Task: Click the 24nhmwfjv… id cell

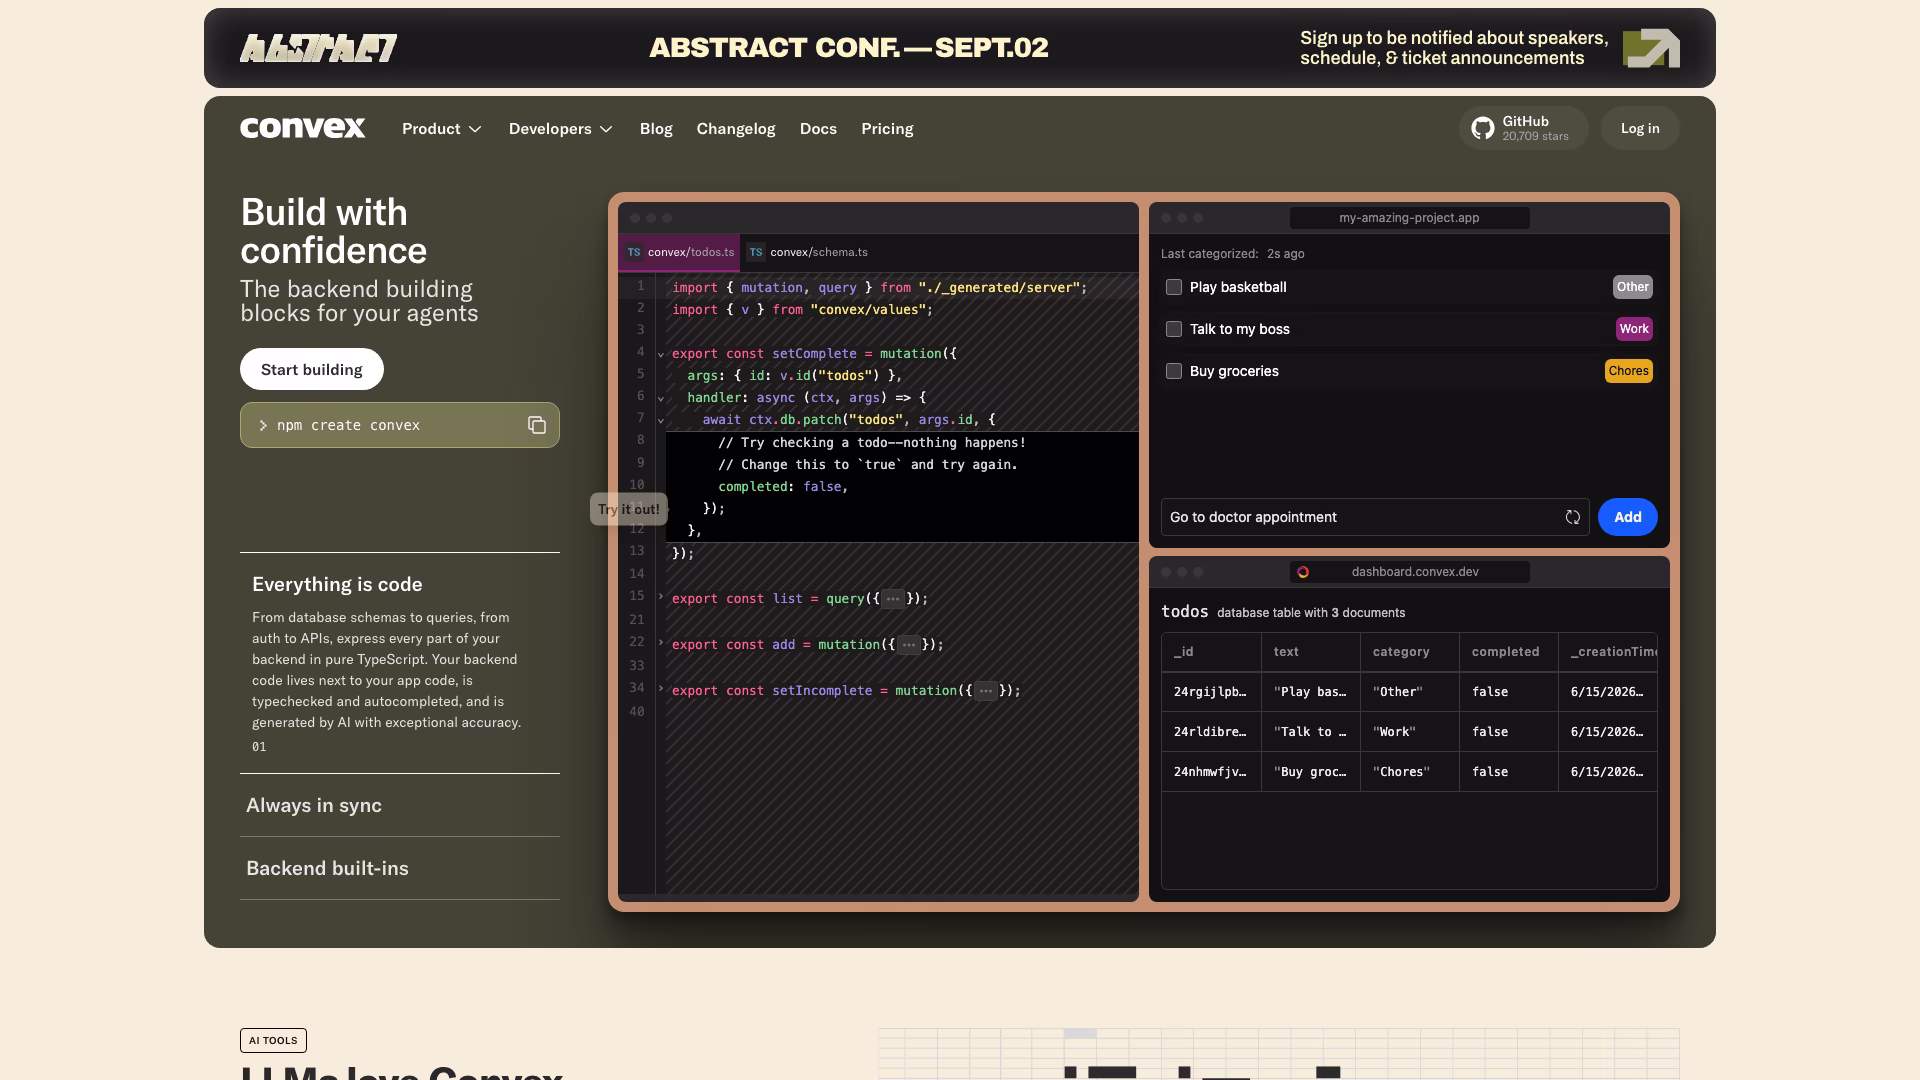Action: click(x=1211, y=772)
